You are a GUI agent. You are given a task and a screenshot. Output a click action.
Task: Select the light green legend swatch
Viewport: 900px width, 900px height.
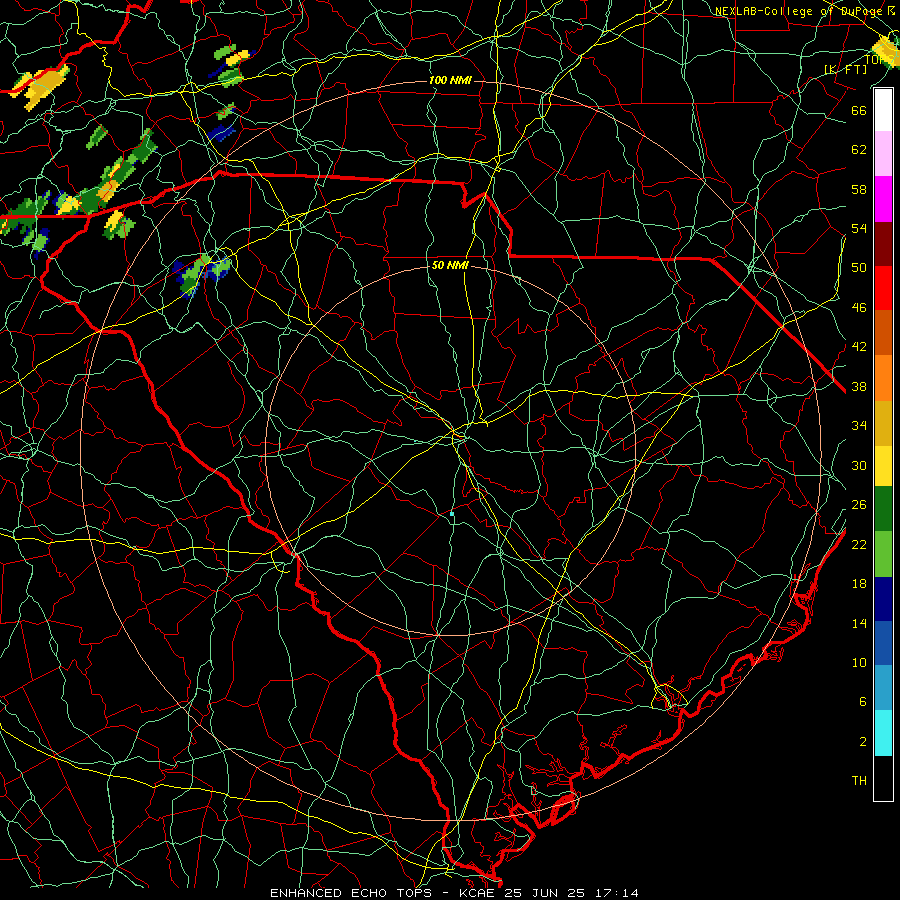[x=883, y=554]
